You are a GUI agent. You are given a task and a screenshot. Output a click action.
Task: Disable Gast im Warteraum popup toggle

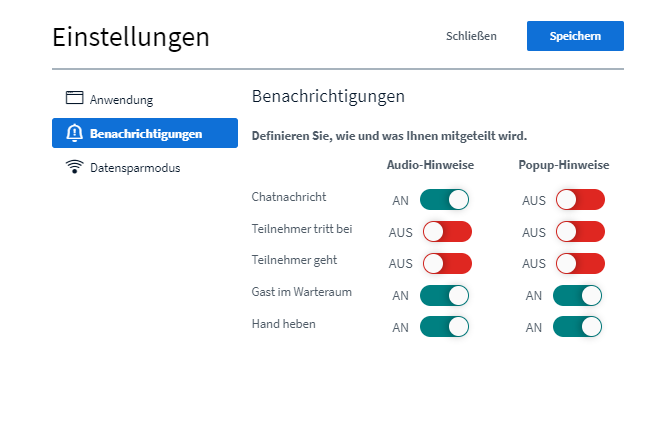(x=578, y=295)
